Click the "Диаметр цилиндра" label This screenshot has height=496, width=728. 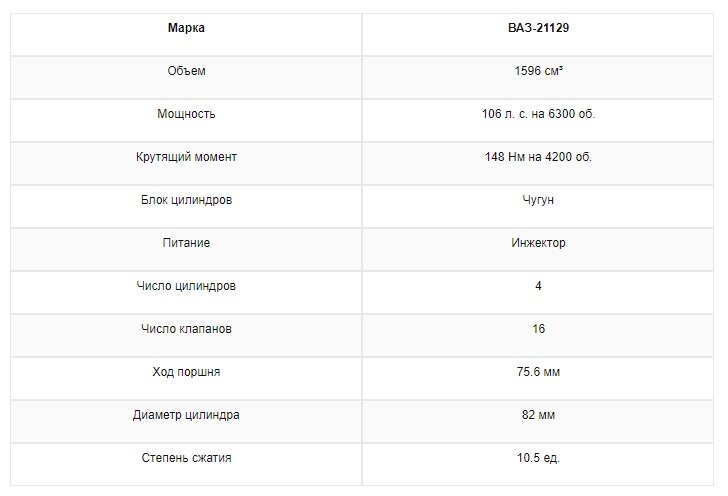coord(186,415)
